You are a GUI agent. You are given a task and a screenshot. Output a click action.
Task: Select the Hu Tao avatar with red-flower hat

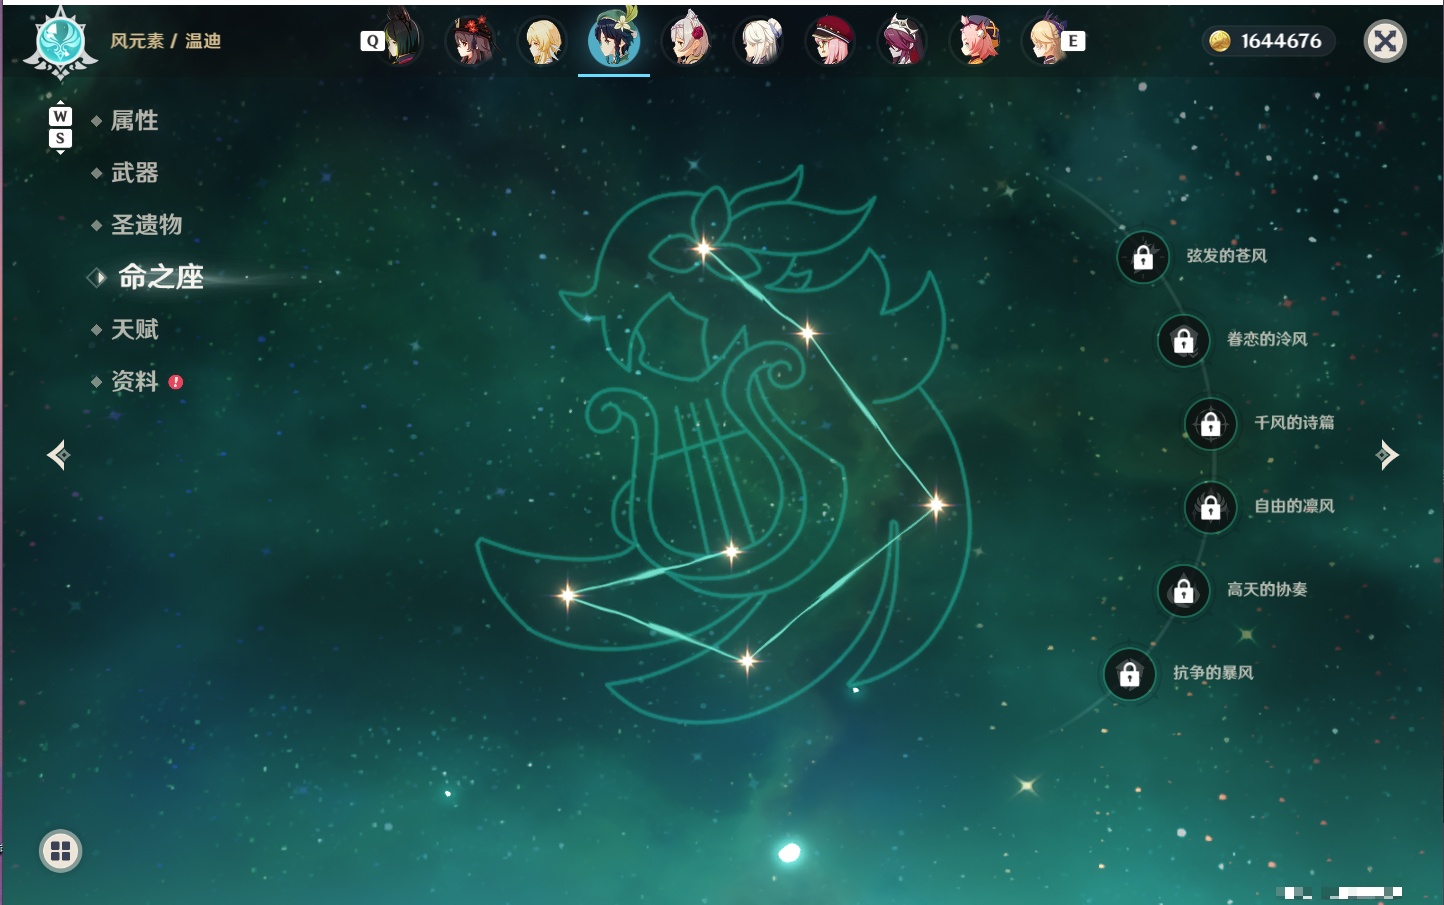coord(472,40)
